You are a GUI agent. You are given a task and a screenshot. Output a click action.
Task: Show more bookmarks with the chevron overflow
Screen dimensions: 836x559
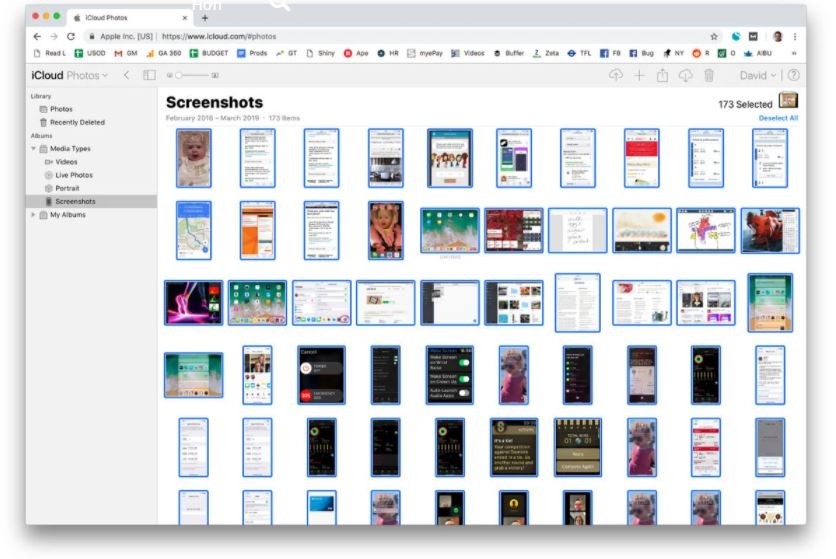point(794,53)
